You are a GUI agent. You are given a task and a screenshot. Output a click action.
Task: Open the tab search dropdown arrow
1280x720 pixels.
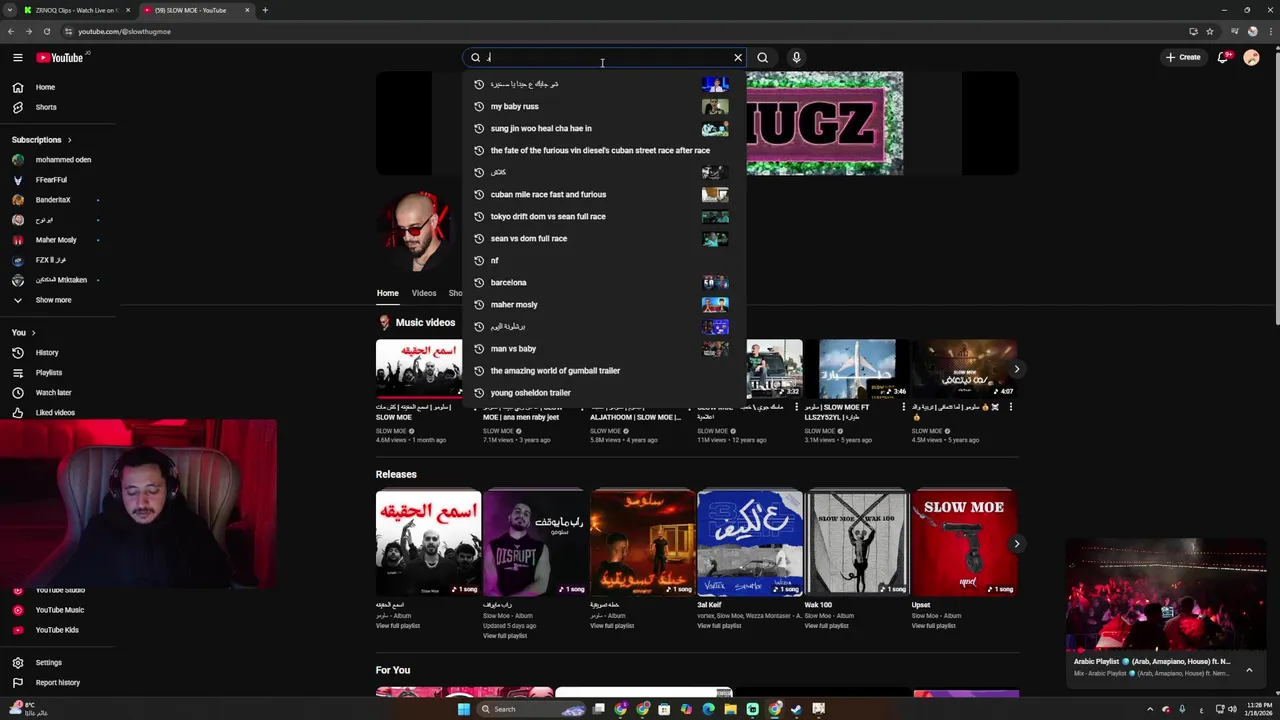(x=9, y=10)
